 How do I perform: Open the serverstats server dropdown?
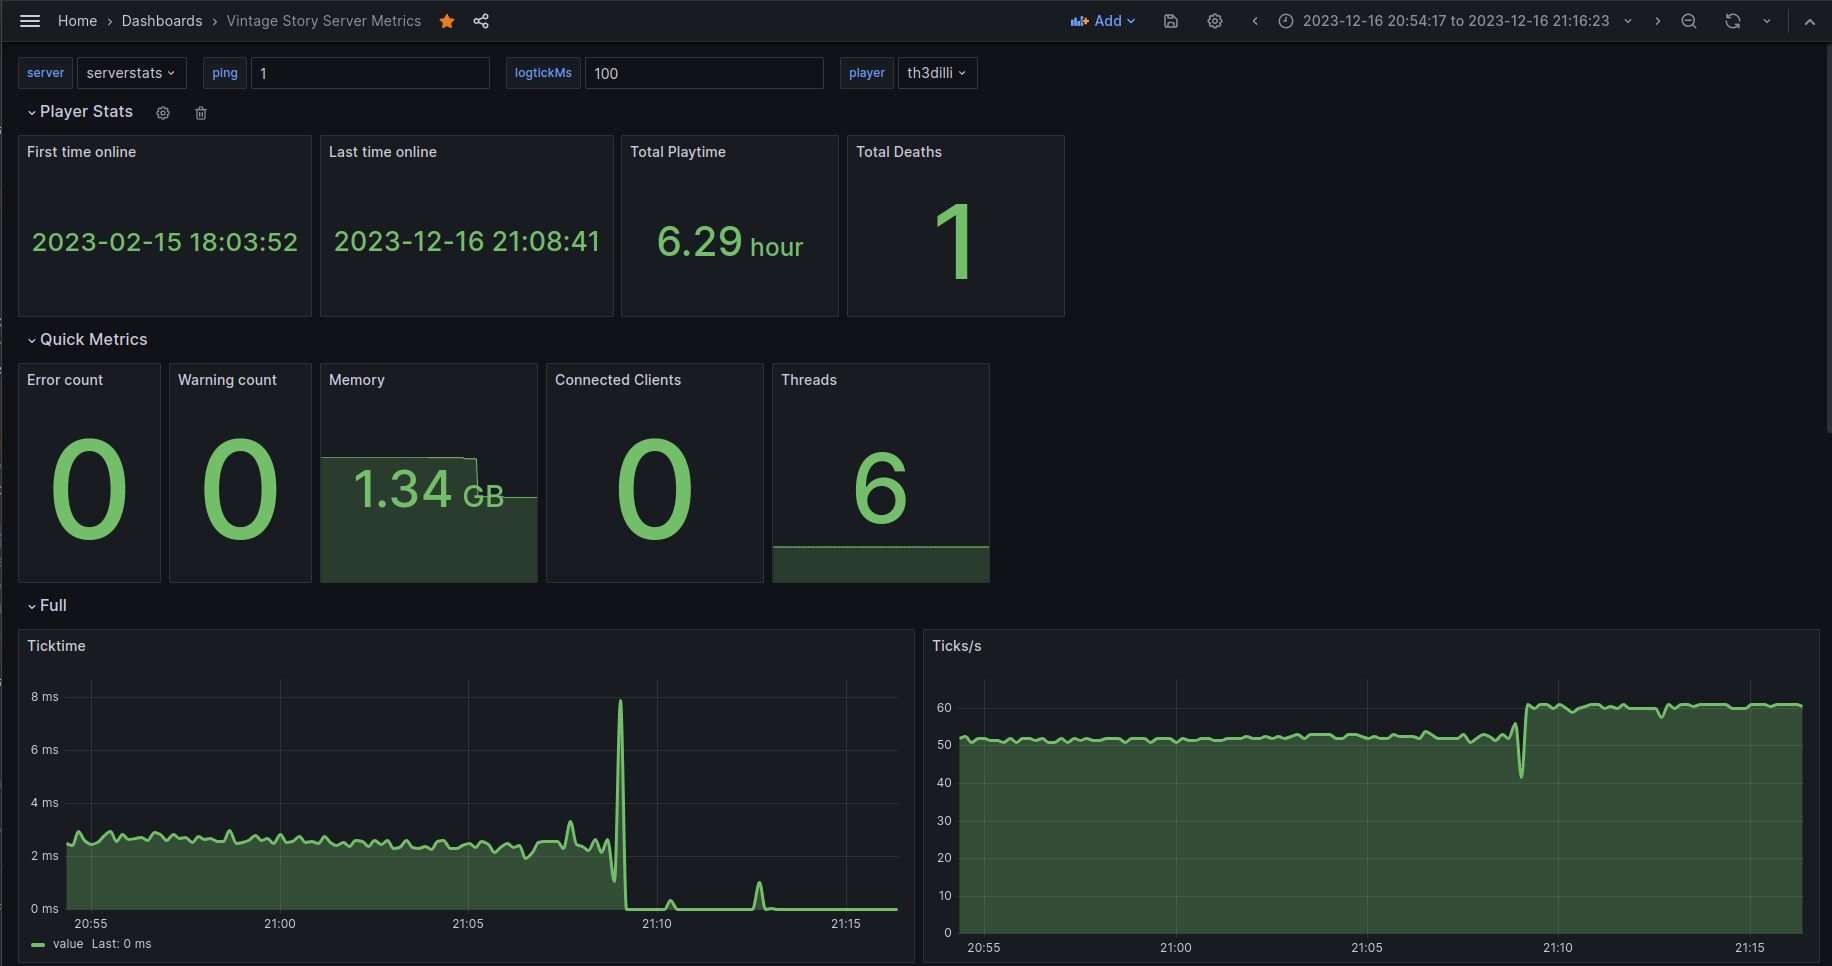[130, 73]
